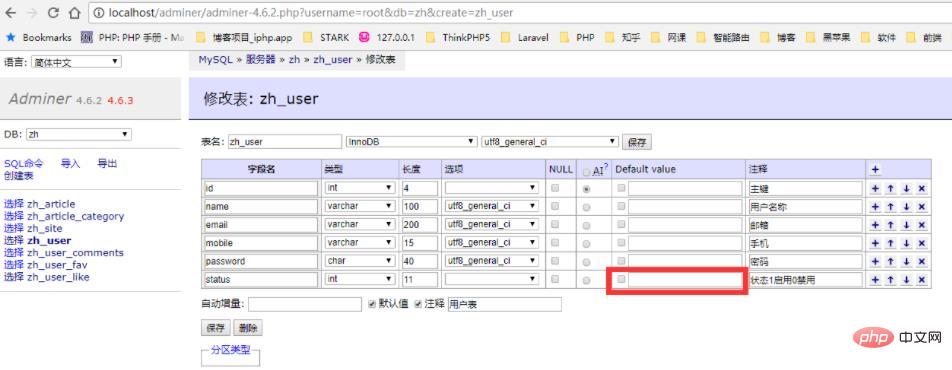Open type dropdown for the password field
Image resolution: width=952 pixels, height=370 pixels.
click(359, 261)
